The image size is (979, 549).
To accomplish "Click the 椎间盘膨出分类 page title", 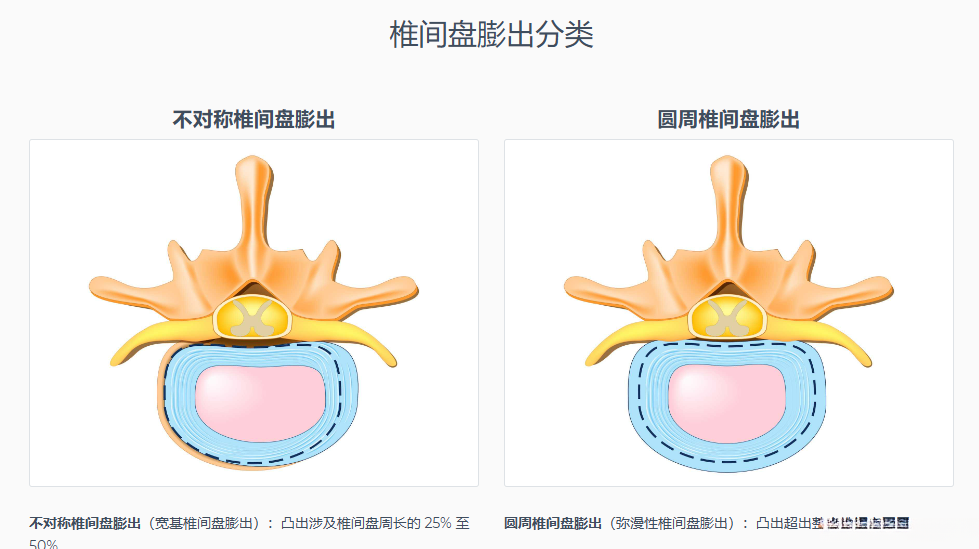I will coord(491,34).
